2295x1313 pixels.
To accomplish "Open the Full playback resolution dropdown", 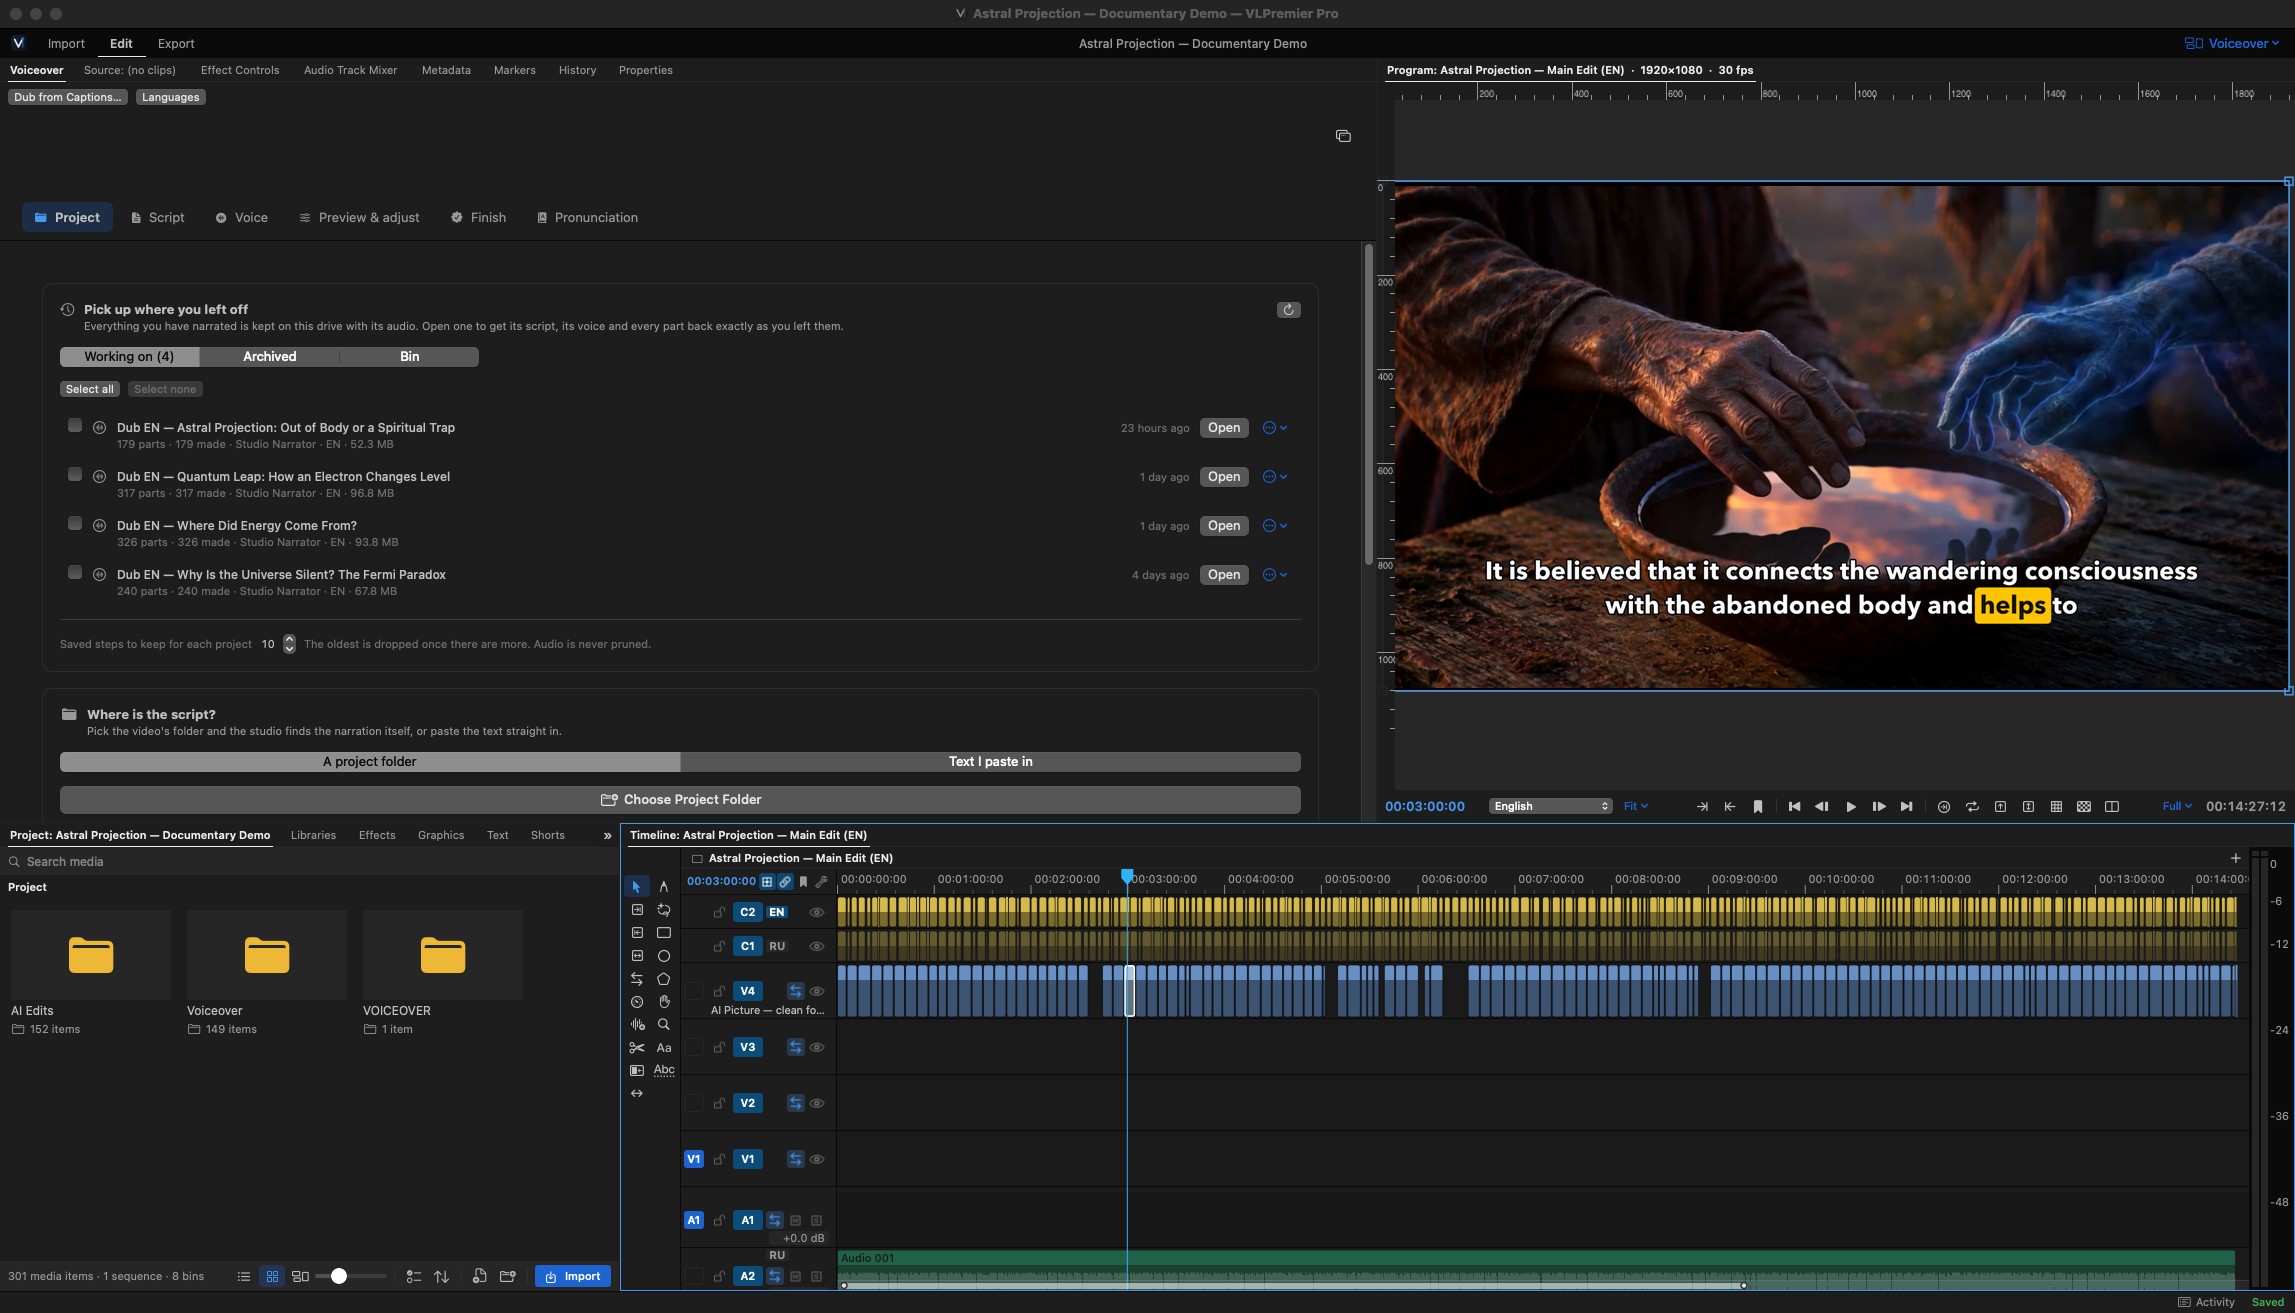I will [2176, 807].
